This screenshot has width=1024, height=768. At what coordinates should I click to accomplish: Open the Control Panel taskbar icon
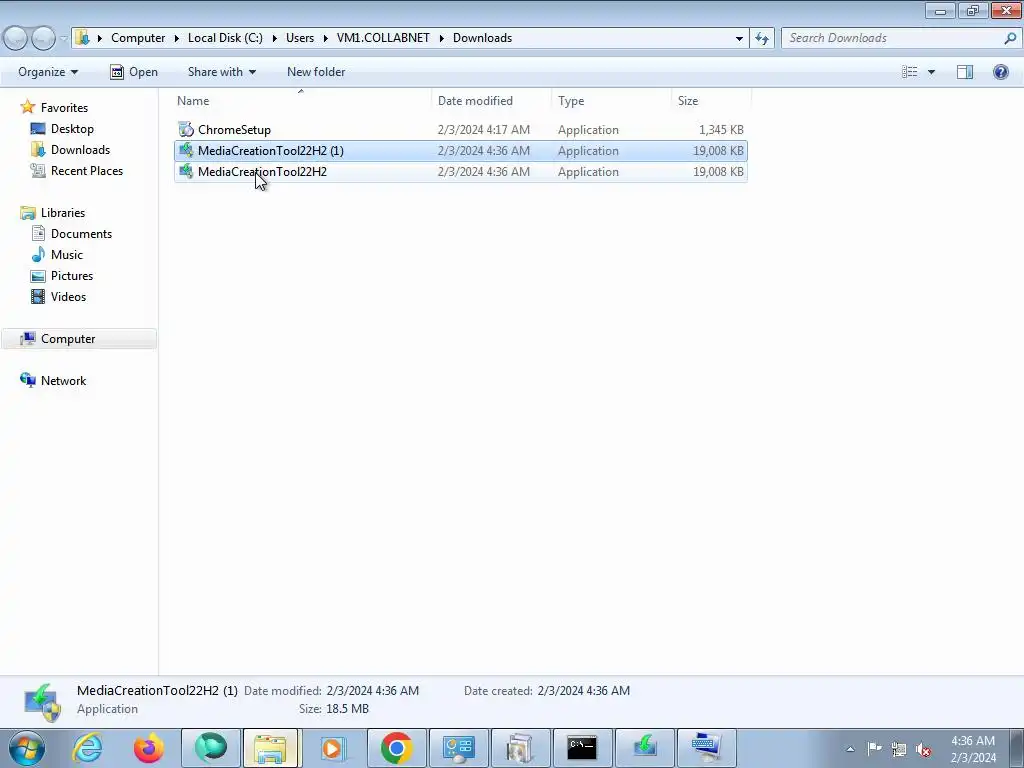(x=458, y=748)
